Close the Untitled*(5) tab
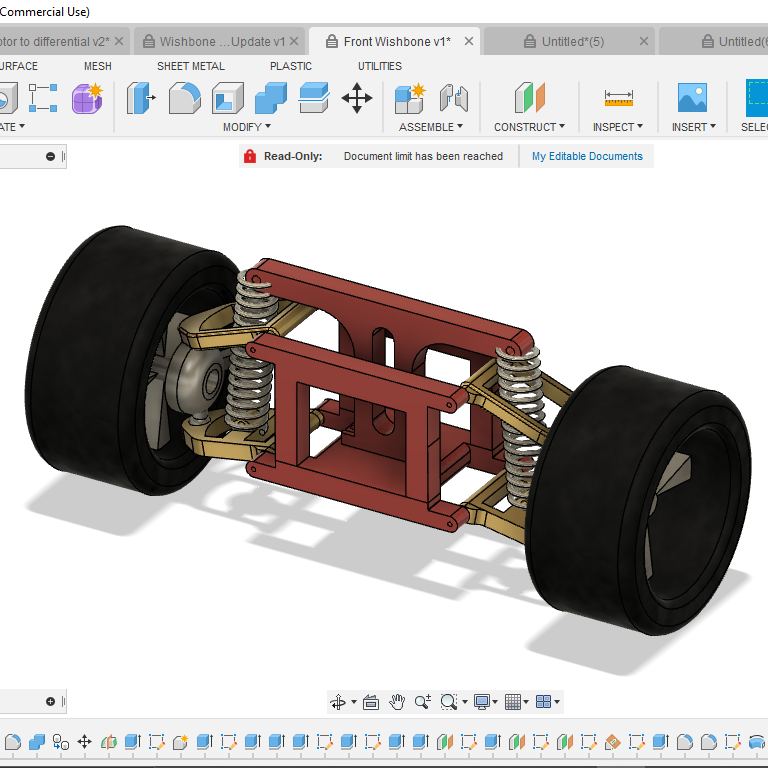 coord(644,41)
